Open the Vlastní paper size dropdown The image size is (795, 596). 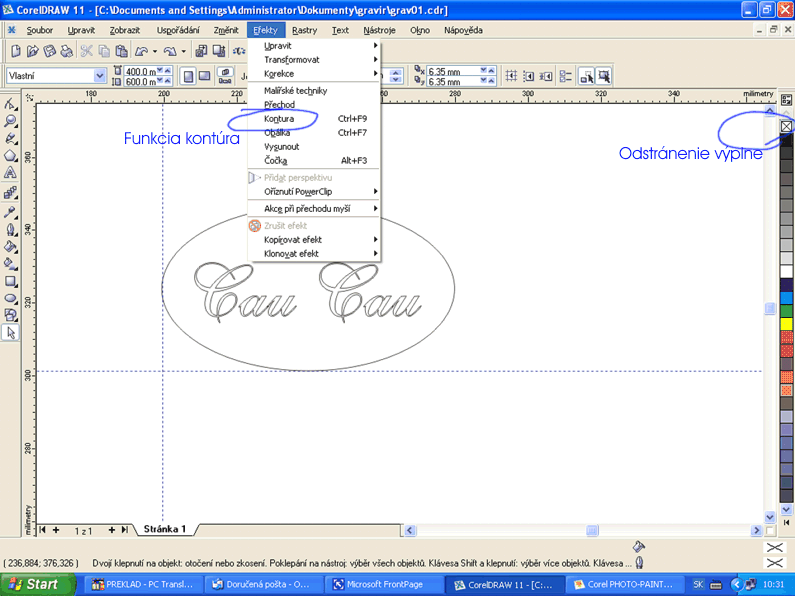(100, 76)
